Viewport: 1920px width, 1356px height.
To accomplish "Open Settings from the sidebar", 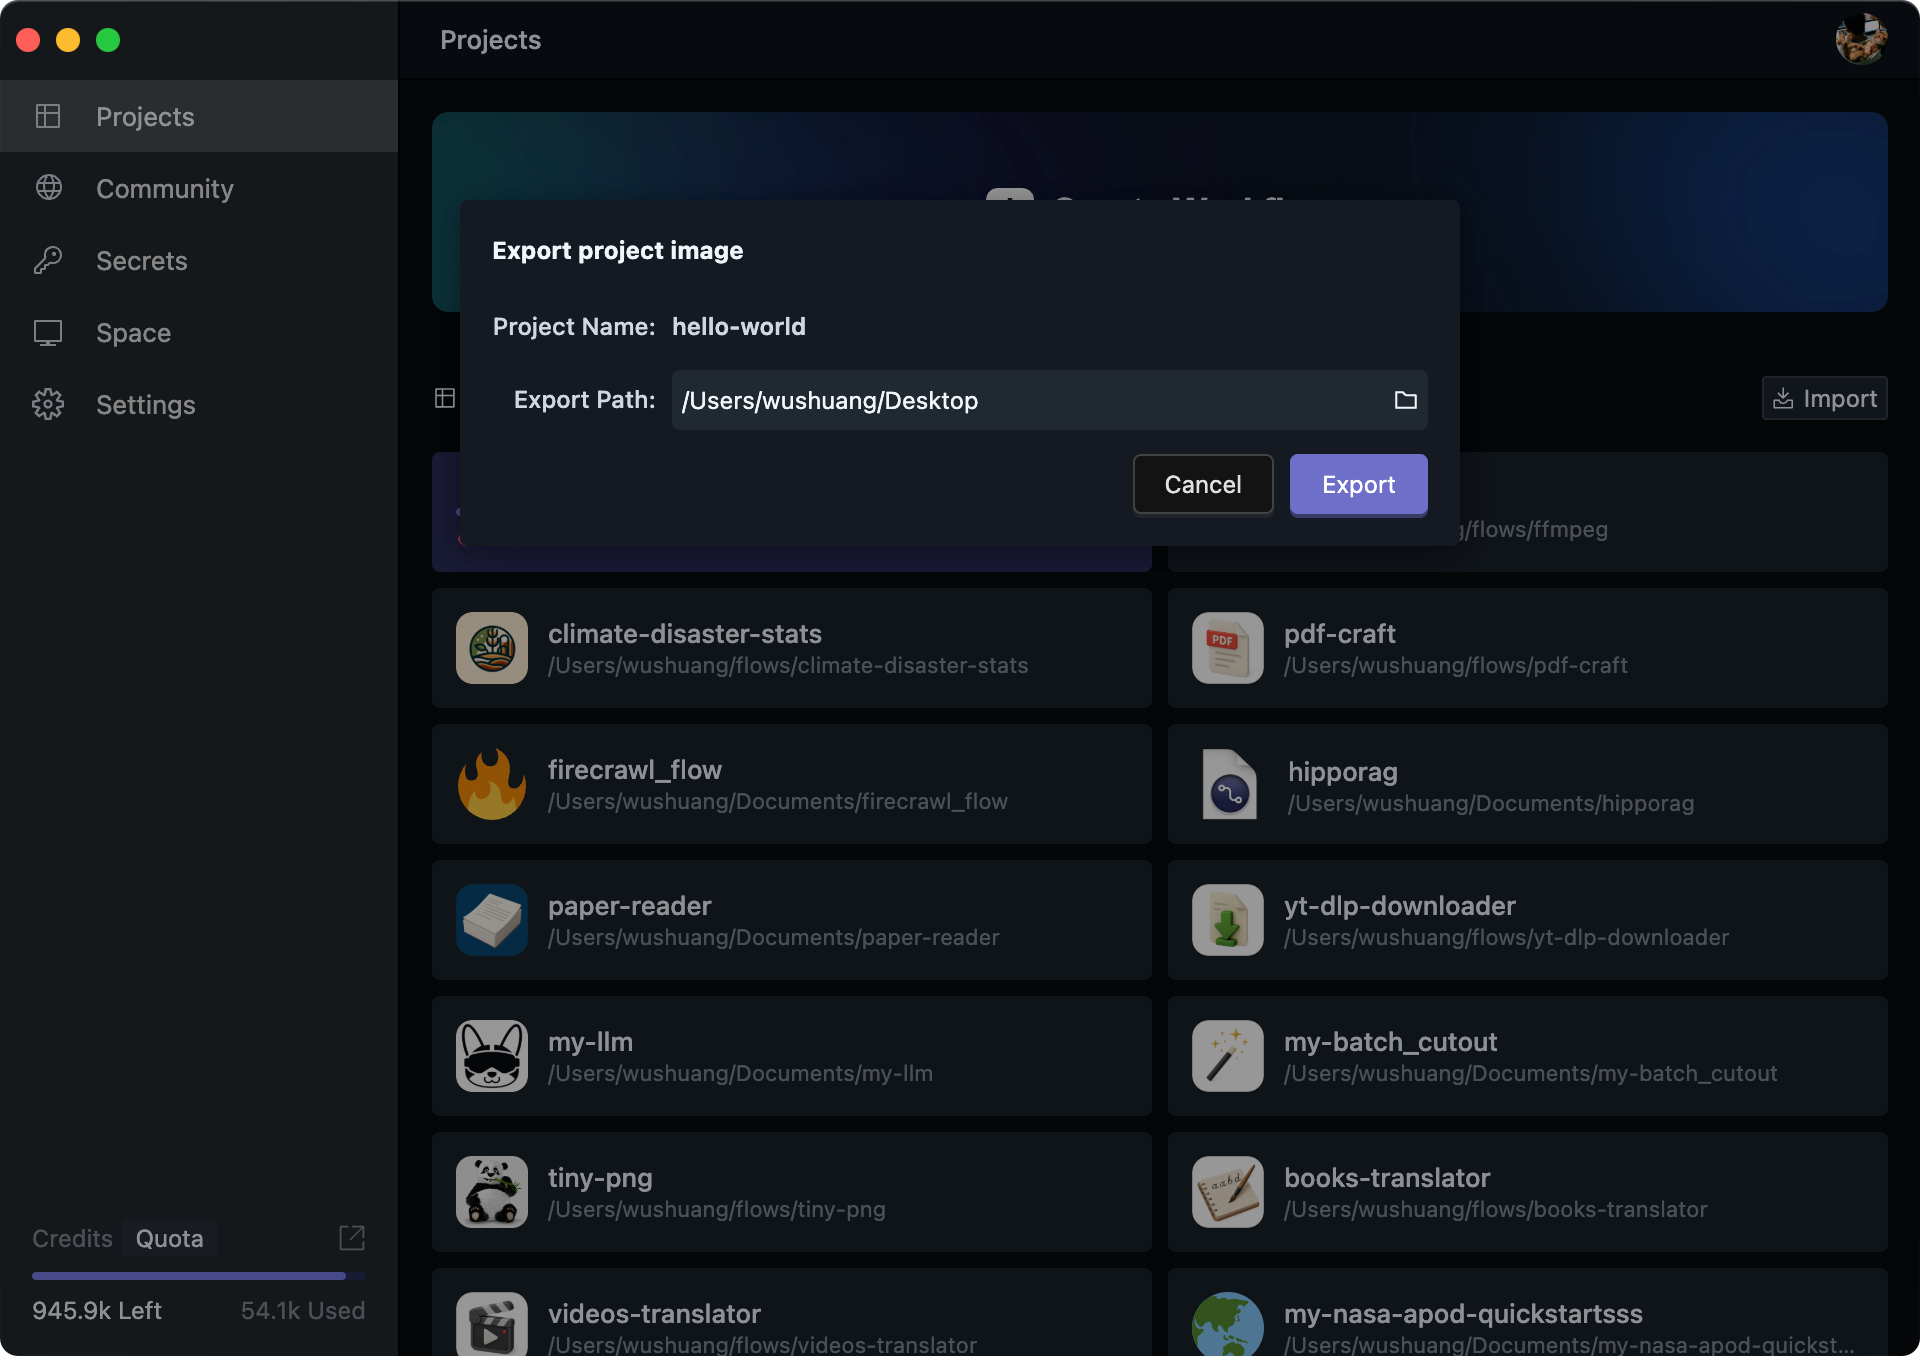I will coord(145,405).
